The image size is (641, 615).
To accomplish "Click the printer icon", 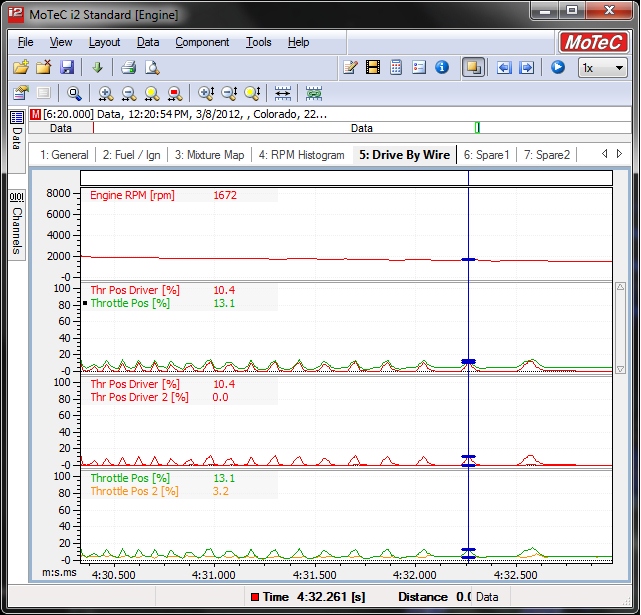I will coord(128,67).
